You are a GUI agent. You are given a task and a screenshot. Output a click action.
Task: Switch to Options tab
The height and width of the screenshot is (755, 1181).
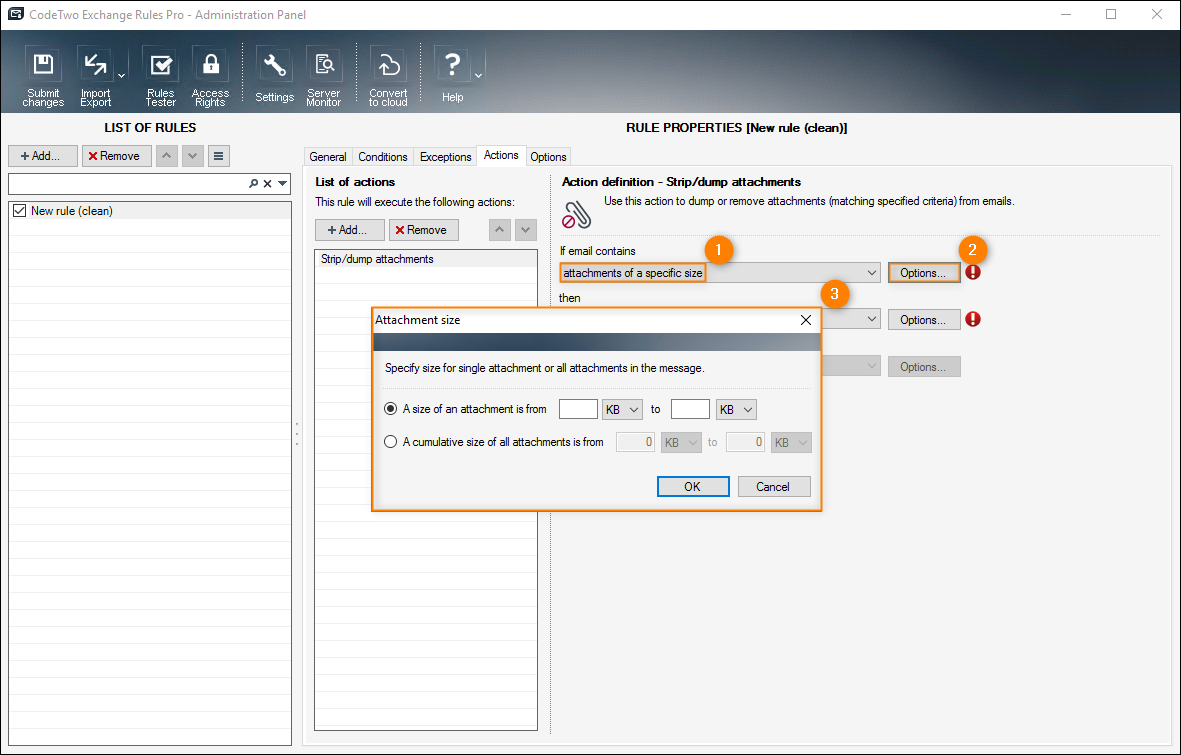[548, 157]
